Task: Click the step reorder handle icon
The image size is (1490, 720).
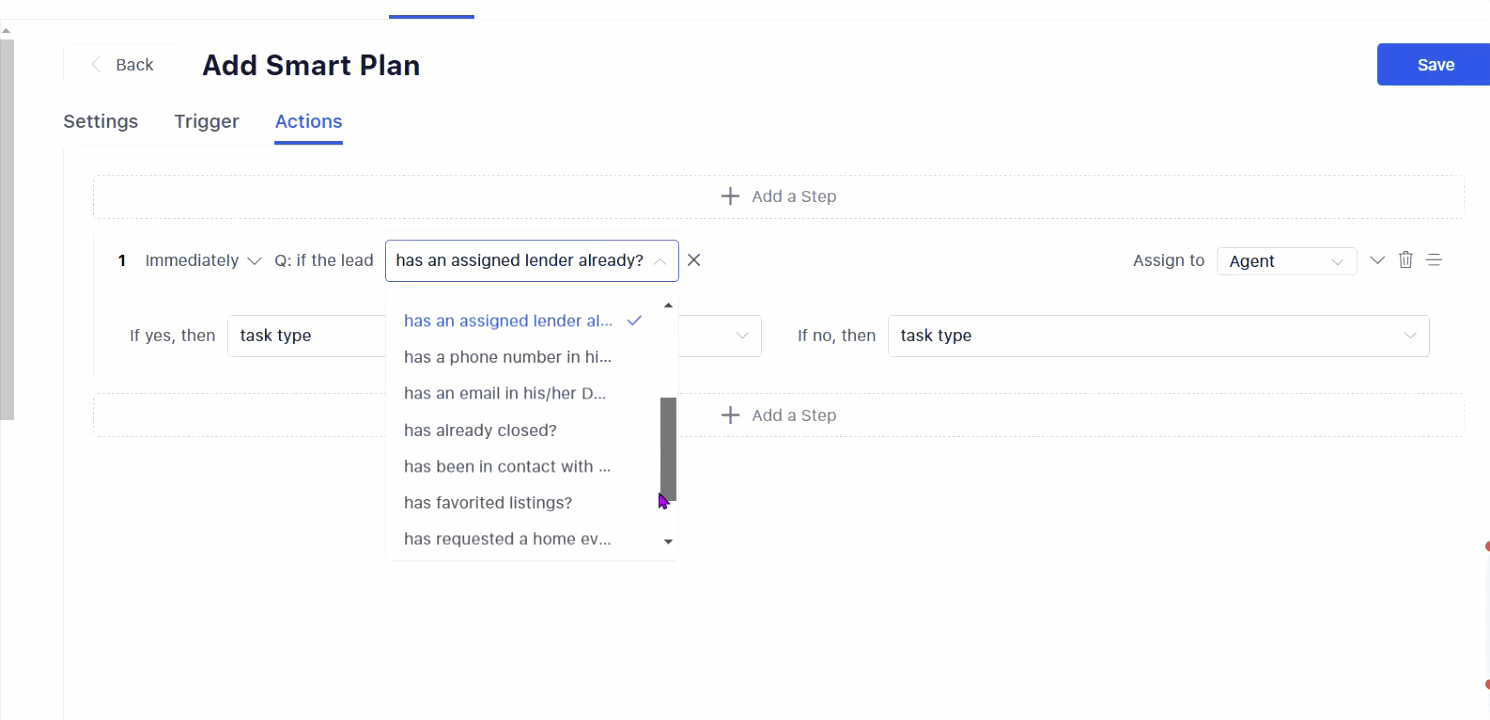Action: (x=1434, y=260)
